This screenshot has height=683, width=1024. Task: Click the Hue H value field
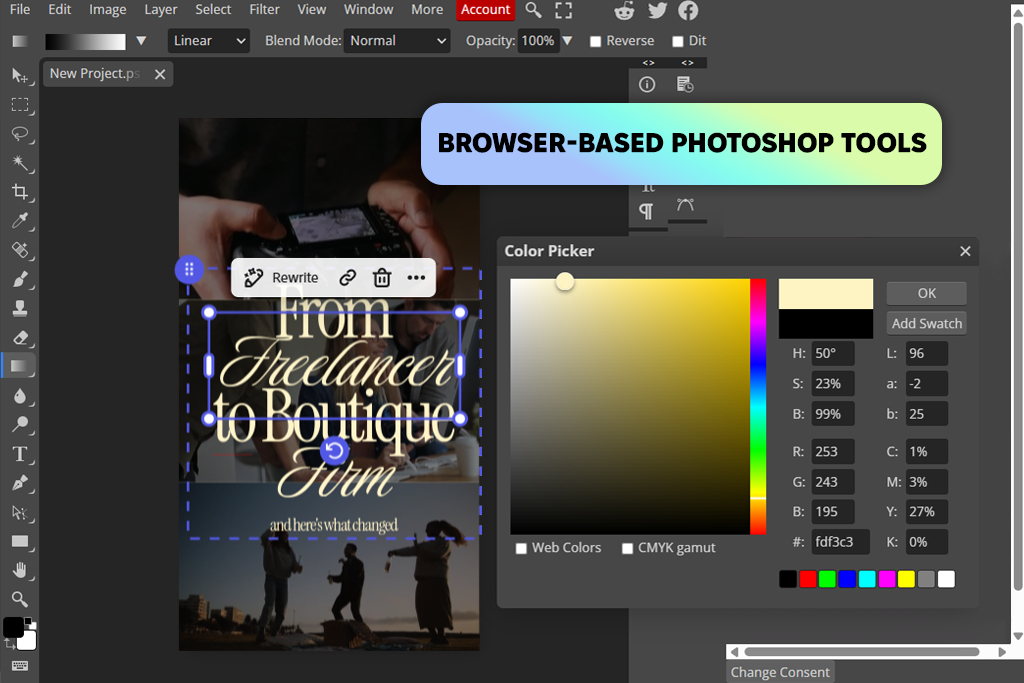(833, 353)
